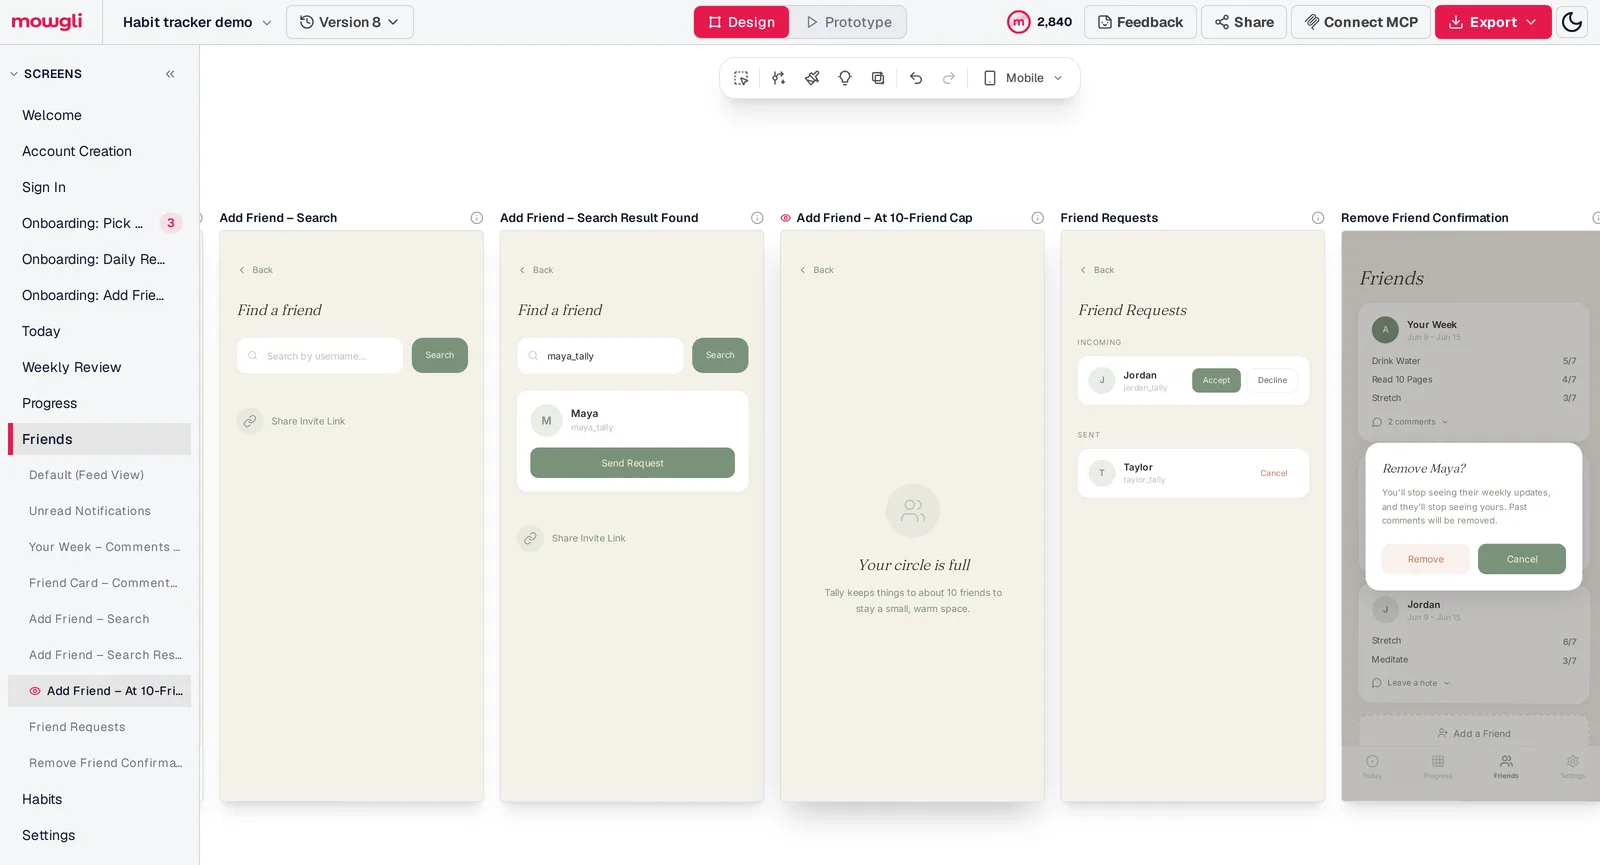Click Remove in Remove Maya dialog
1600x865 pixels.
(x=1425, y=559)
